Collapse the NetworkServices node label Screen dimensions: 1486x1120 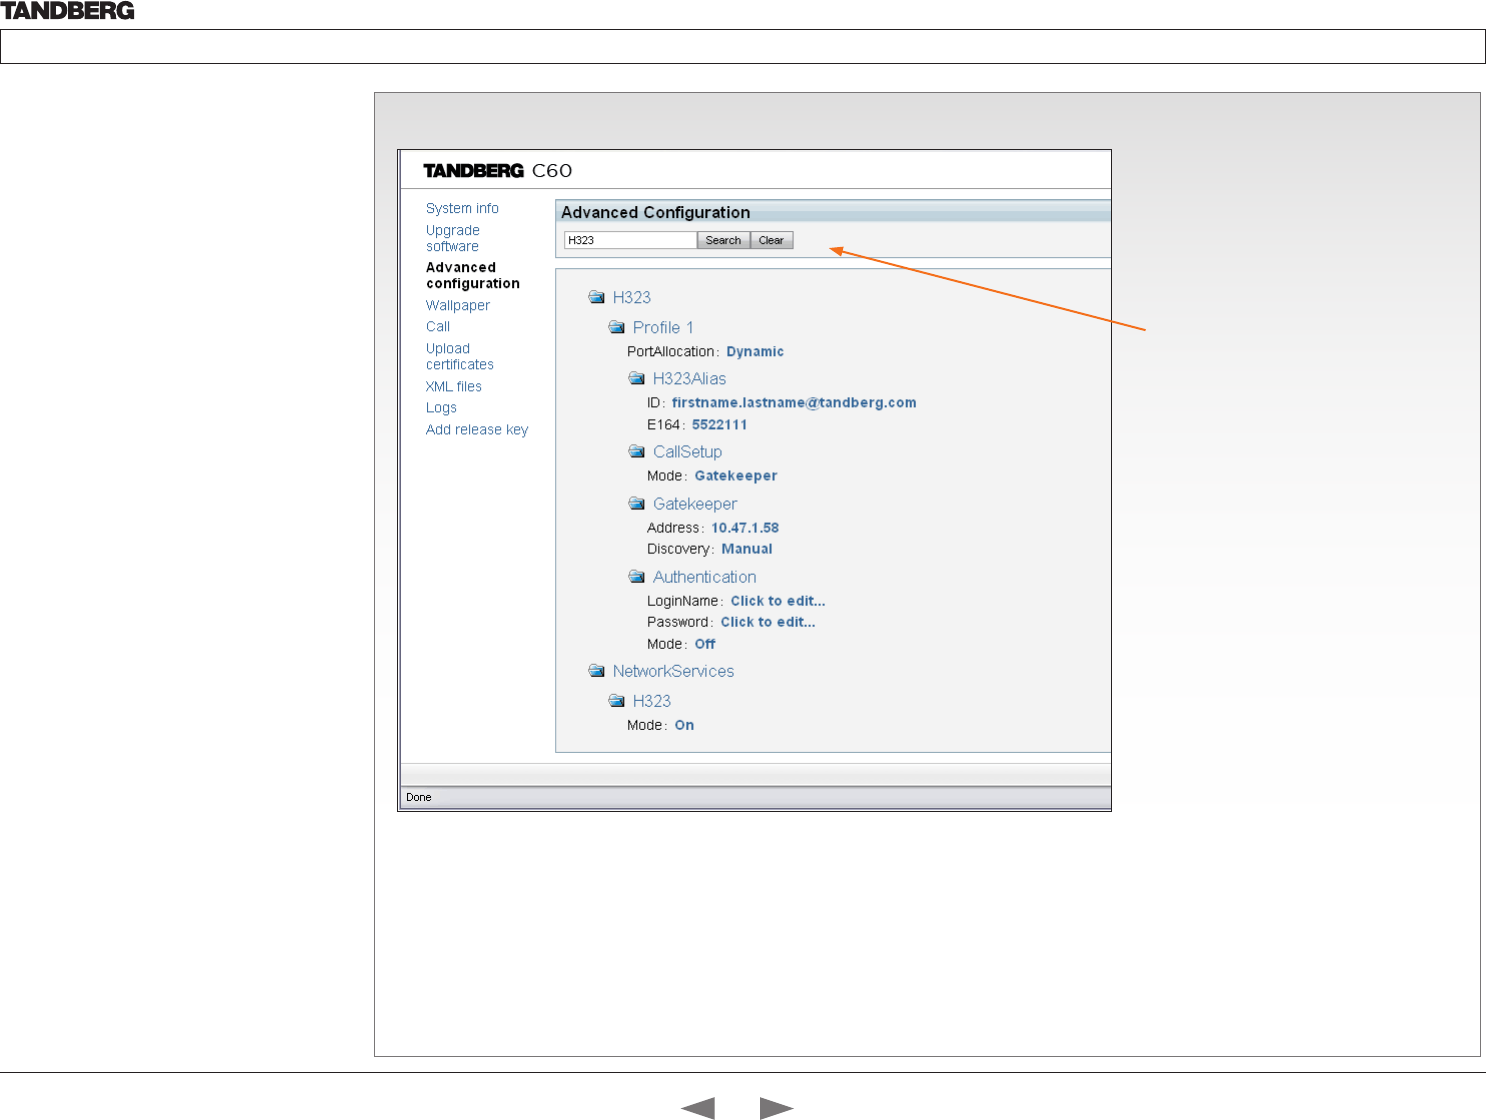tap(674, 671)
